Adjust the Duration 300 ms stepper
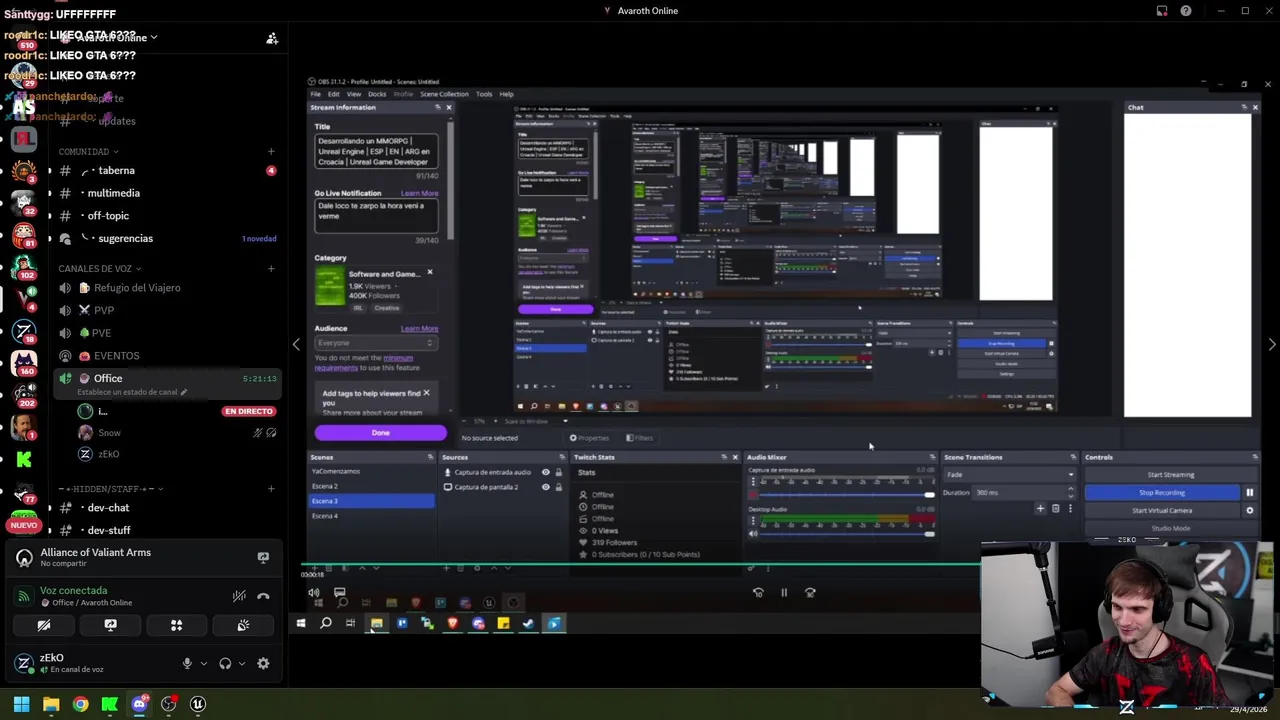This screenshot has width=1280, height=720. point(1071,492)
